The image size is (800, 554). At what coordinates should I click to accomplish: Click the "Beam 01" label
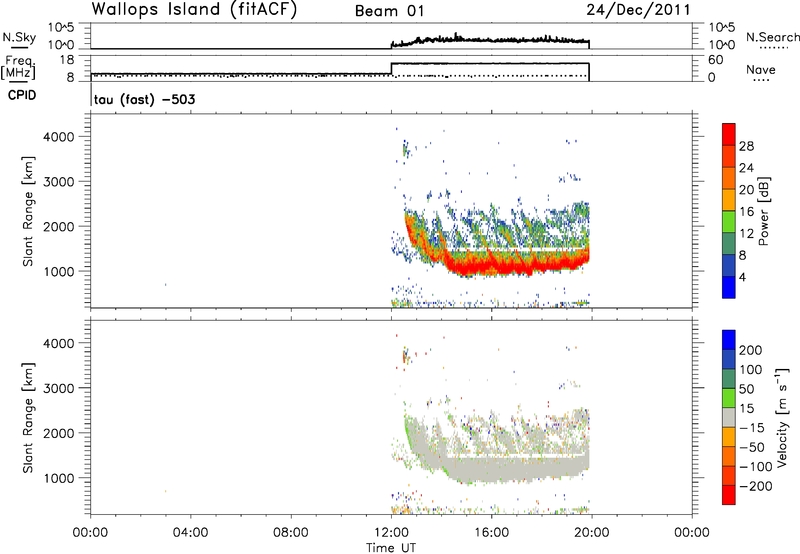pos(389,11)
